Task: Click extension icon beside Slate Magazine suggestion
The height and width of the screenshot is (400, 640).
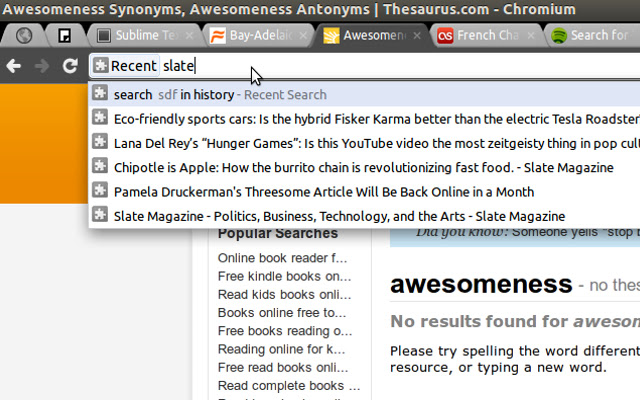Action: coord(100,215)
